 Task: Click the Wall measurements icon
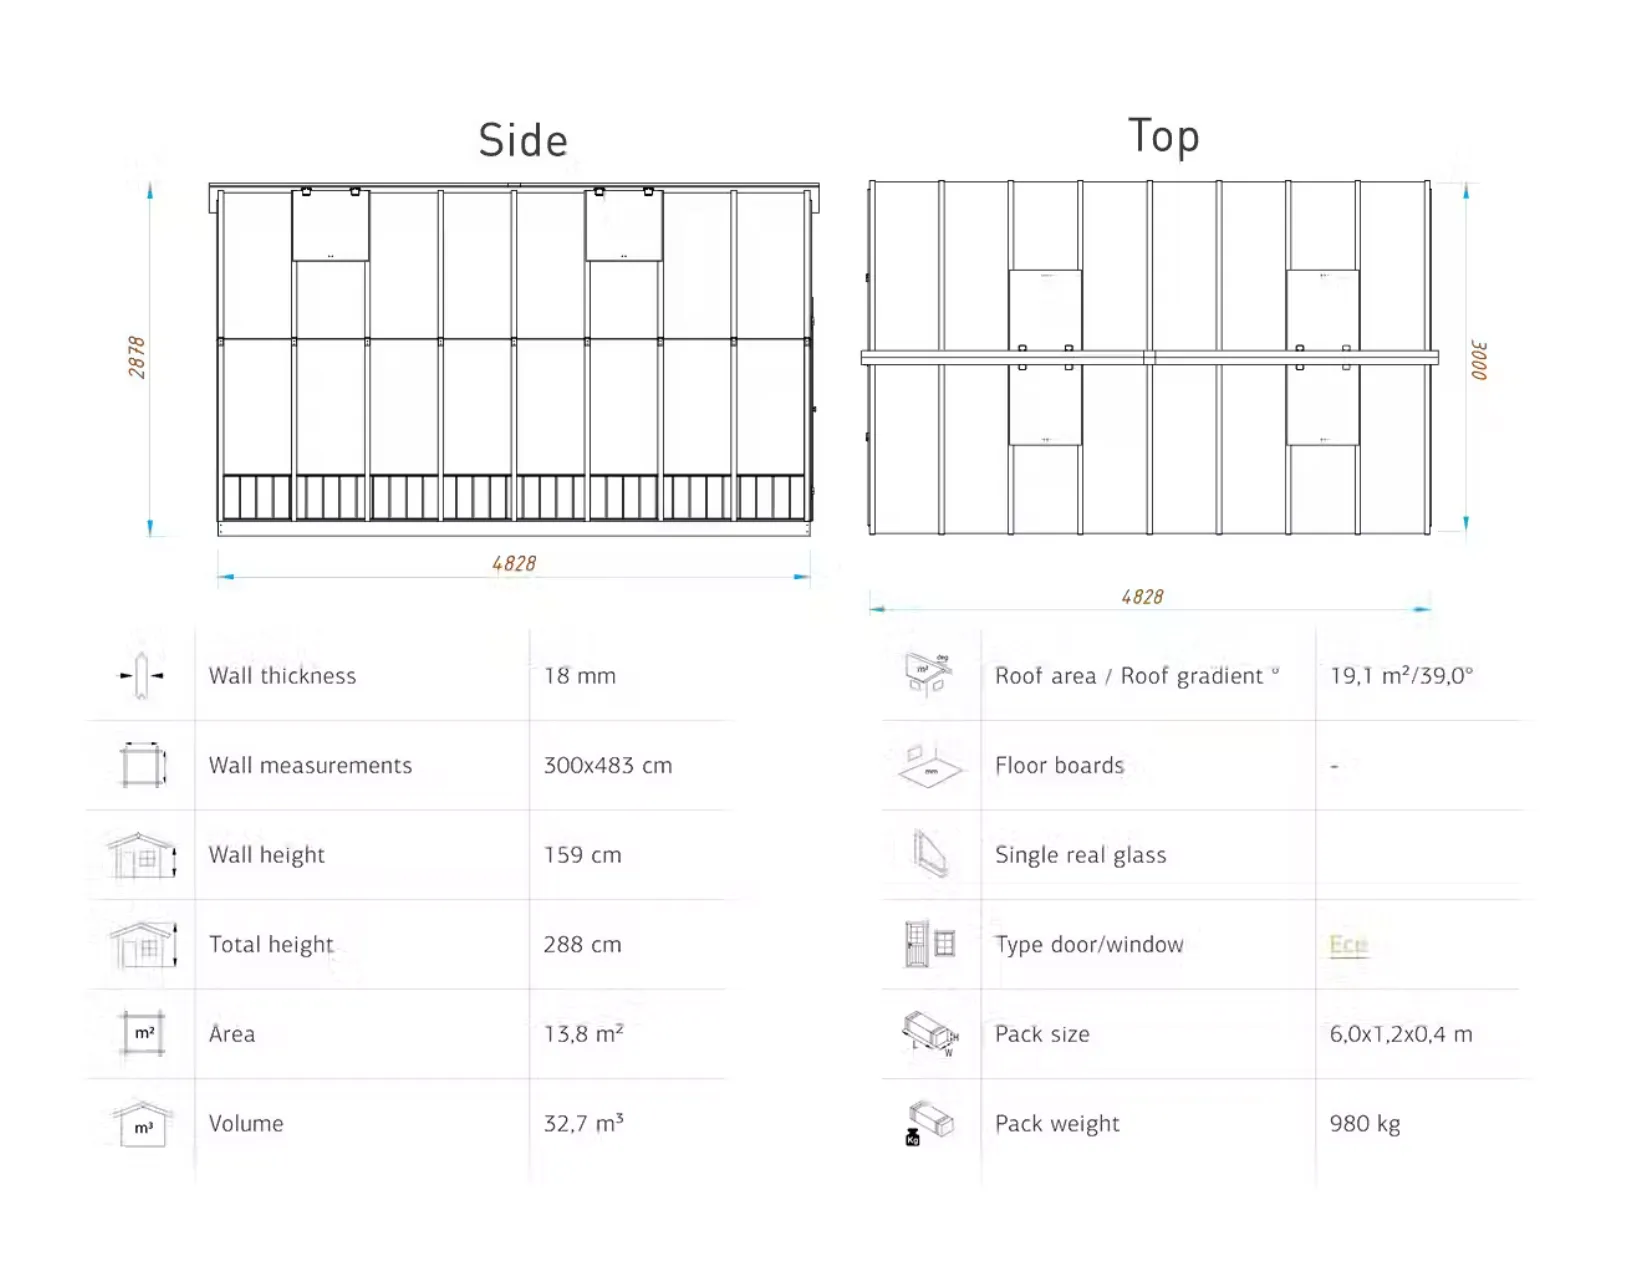(142, 765)
